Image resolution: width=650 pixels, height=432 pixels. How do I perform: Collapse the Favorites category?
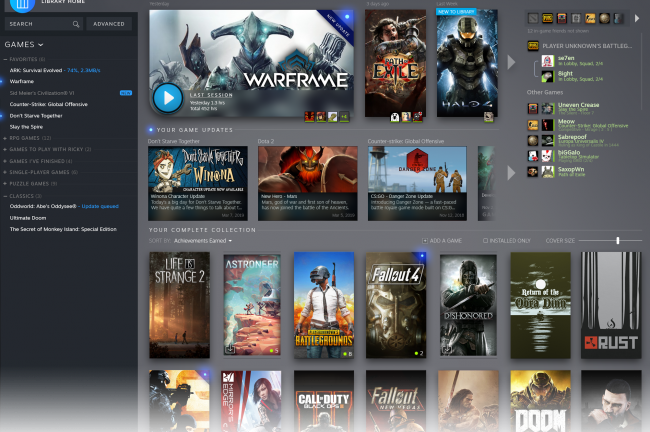pos(5,59)
